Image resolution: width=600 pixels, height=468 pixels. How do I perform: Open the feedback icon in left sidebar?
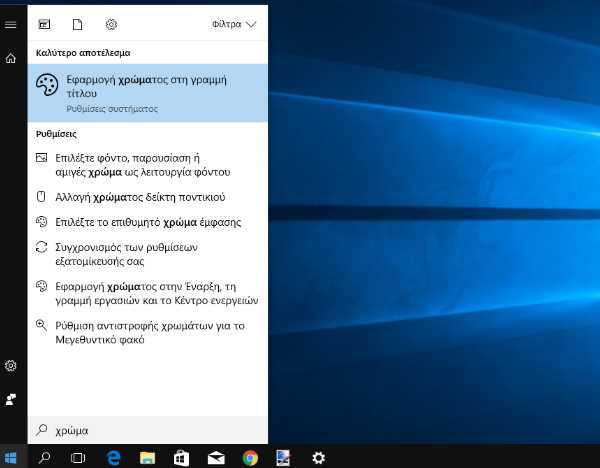[11, 399]
